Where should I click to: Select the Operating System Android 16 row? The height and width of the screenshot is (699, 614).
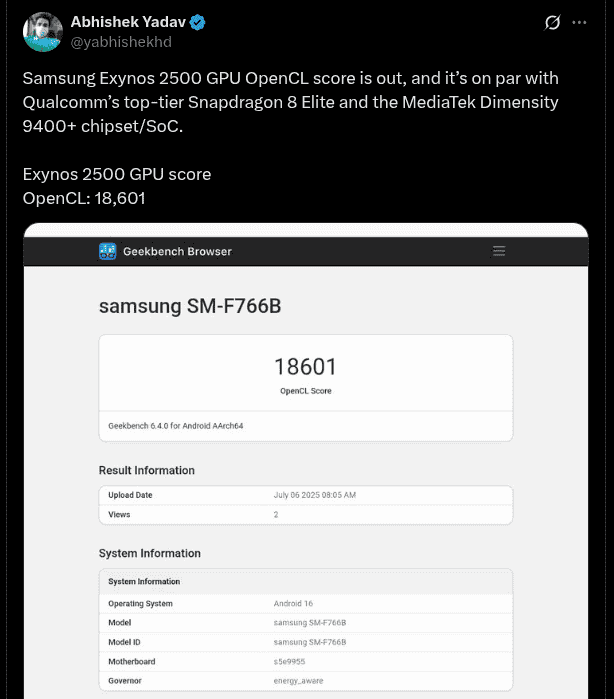tap(305, 604)
